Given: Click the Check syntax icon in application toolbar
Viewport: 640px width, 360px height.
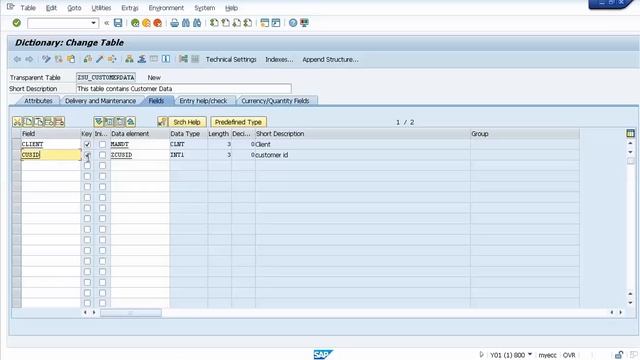Looking at the screenshot, I should point(88,59).
